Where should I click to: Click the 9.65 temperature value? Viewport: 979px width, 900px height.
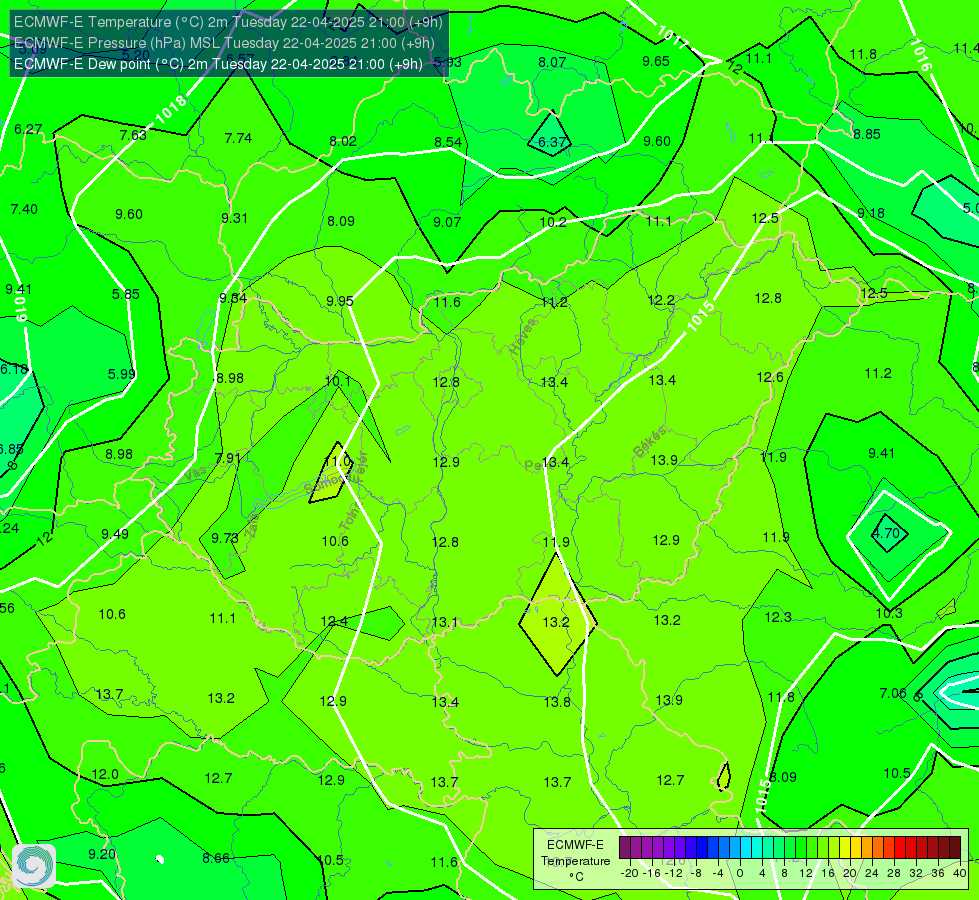[656, 61]
